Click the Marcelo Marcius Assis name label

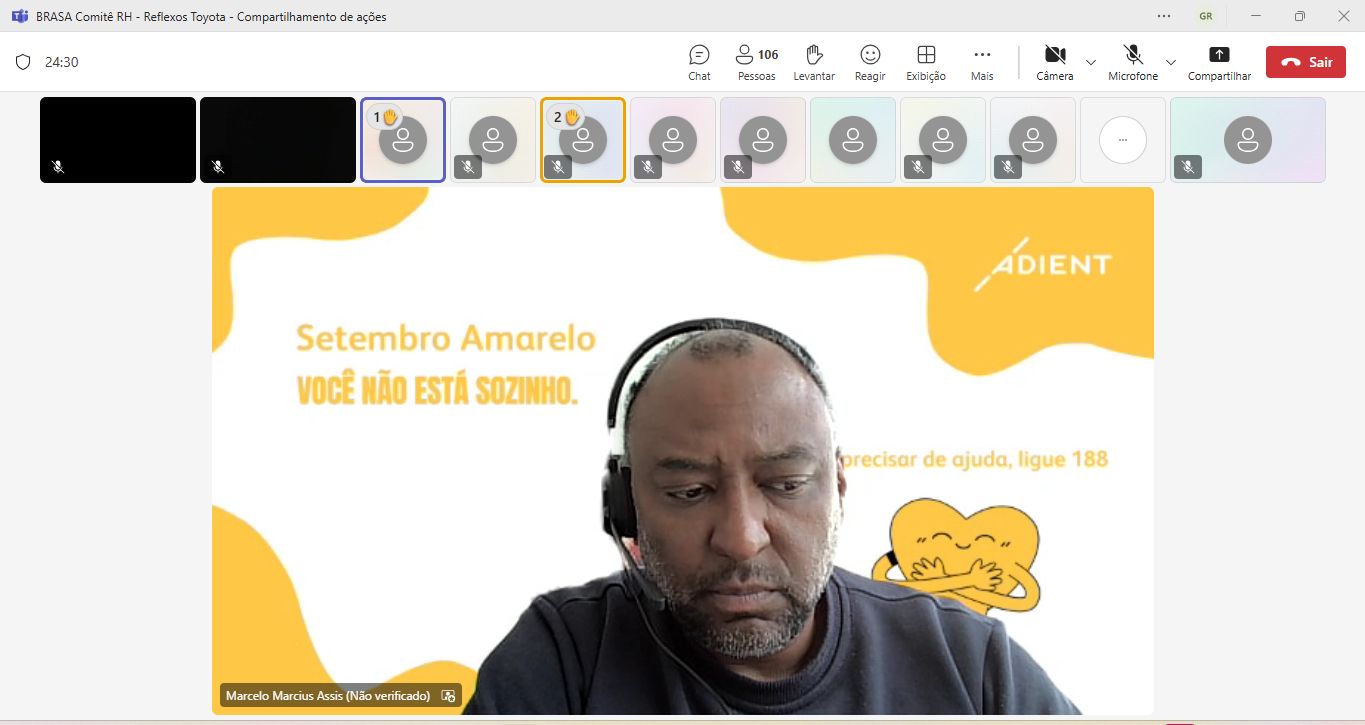327,696
